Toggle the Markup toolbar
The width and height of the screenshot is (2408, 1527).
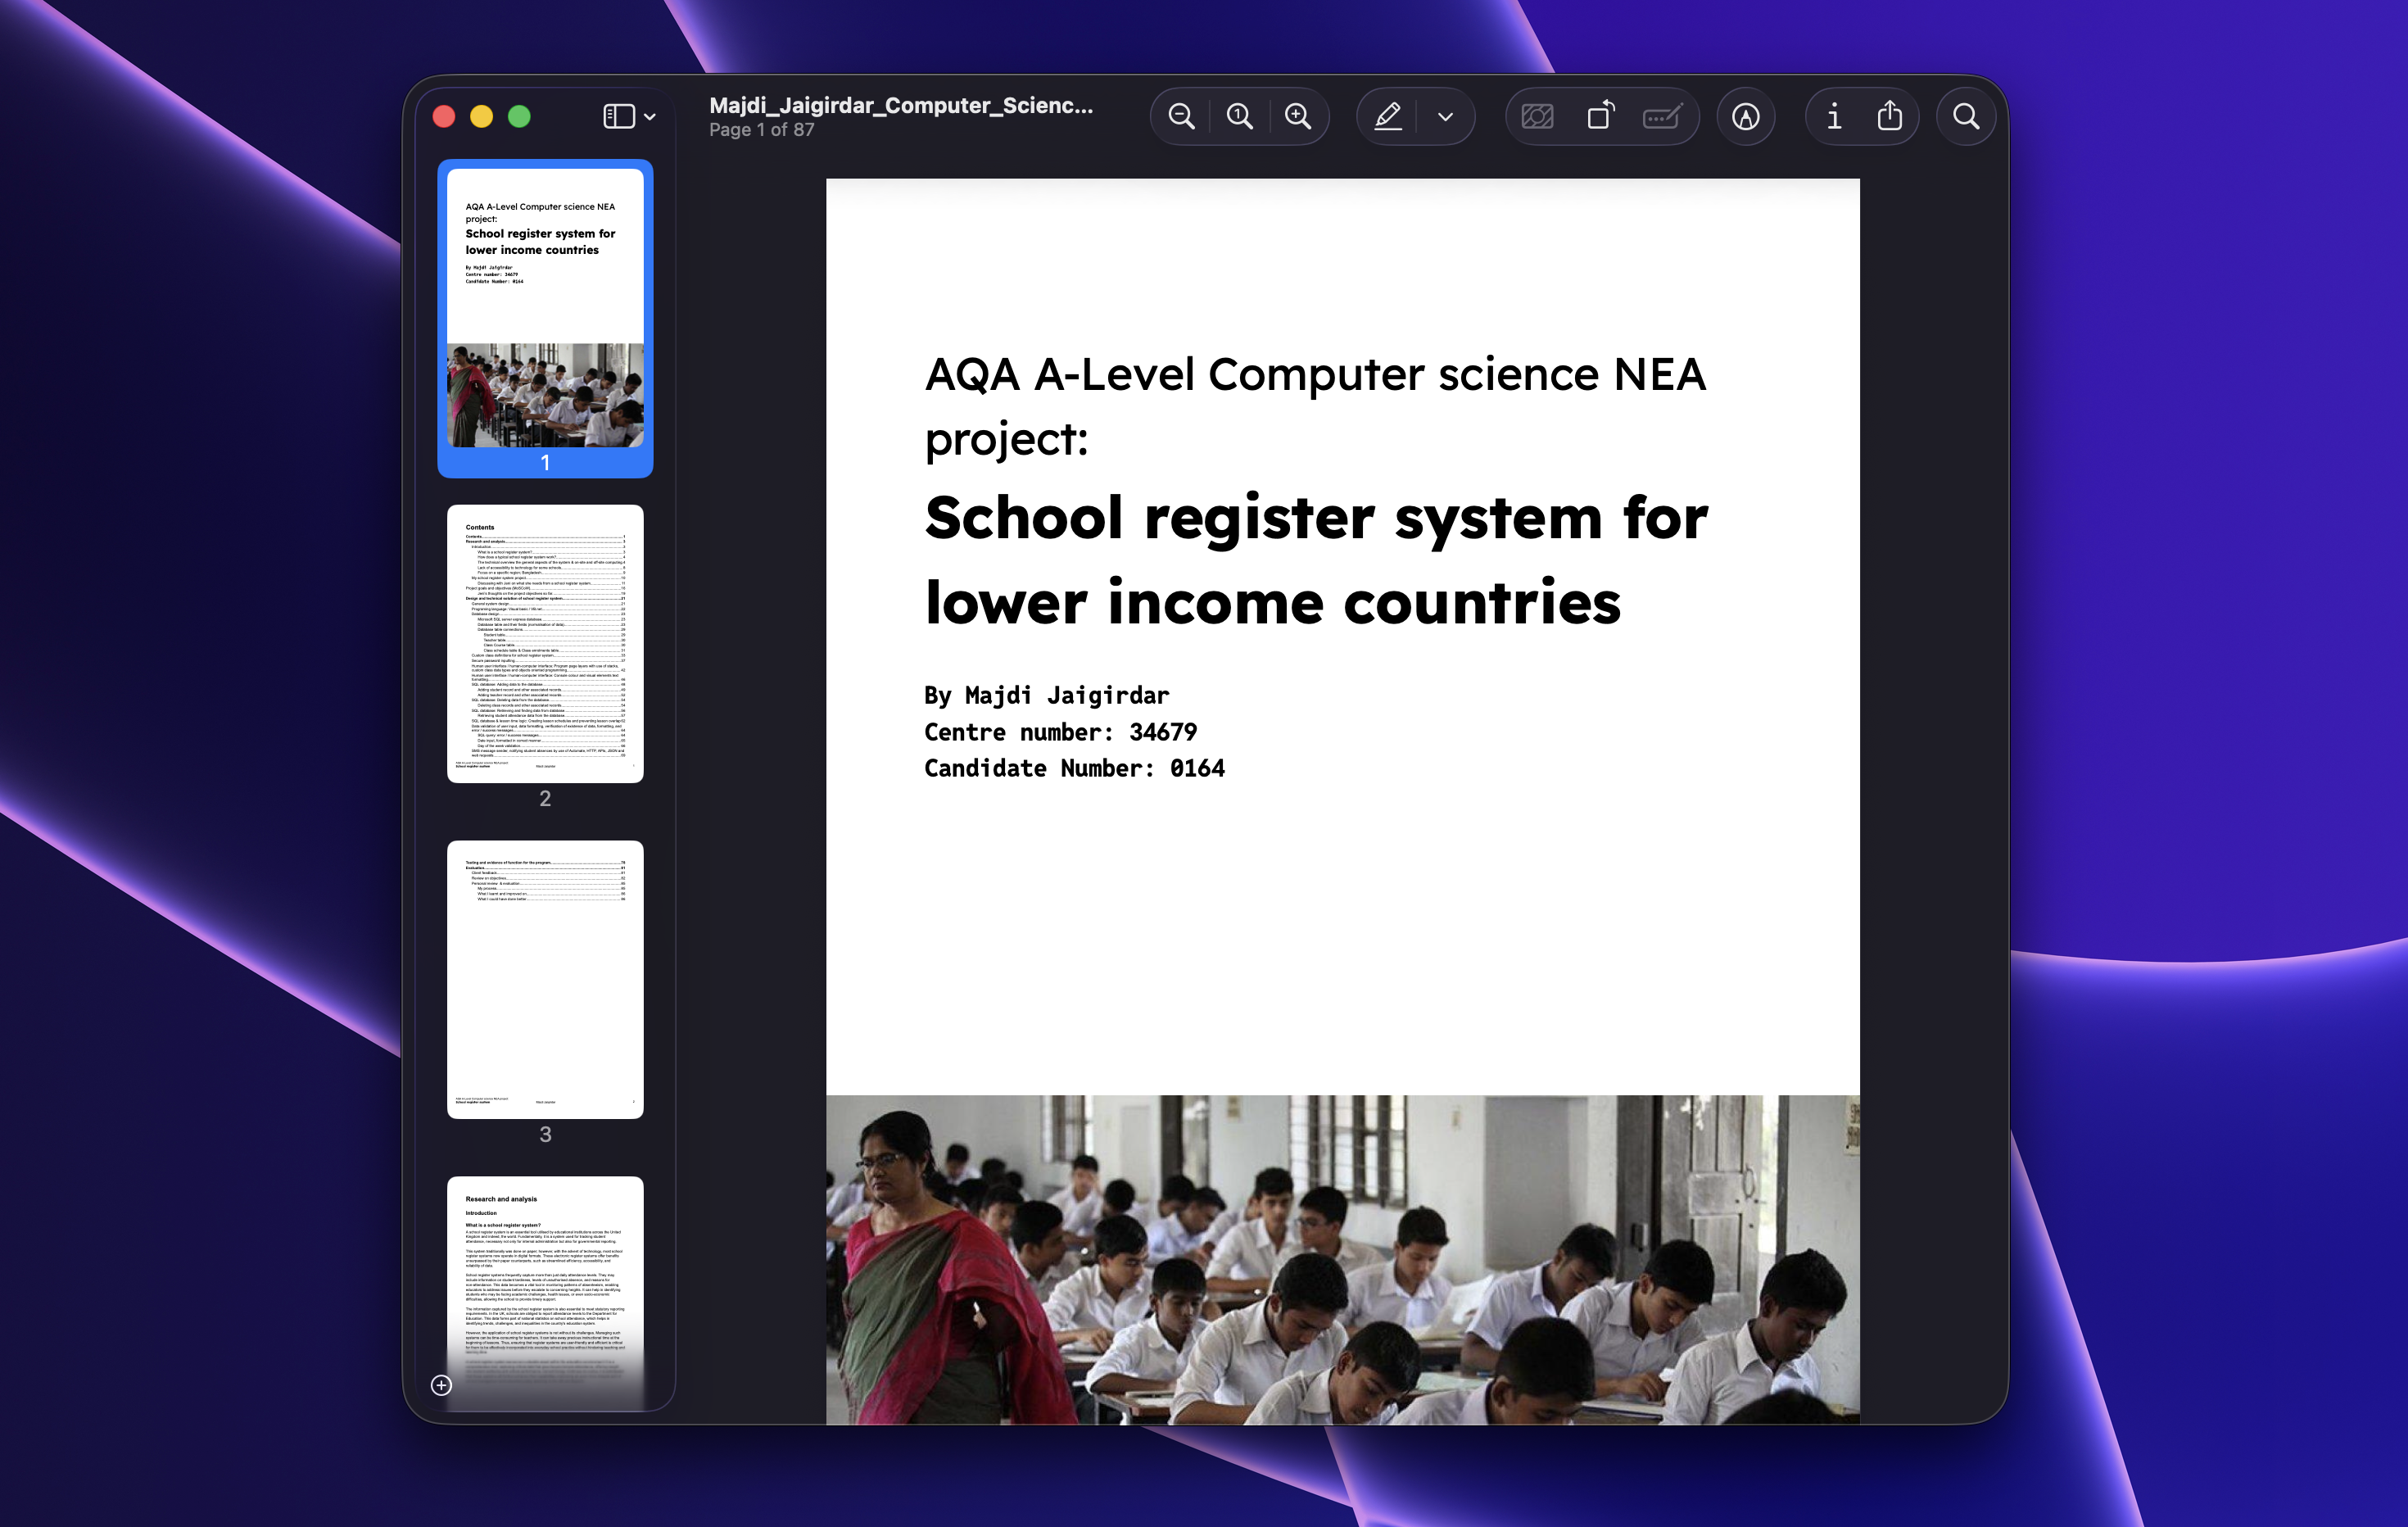pos(1745,116)
